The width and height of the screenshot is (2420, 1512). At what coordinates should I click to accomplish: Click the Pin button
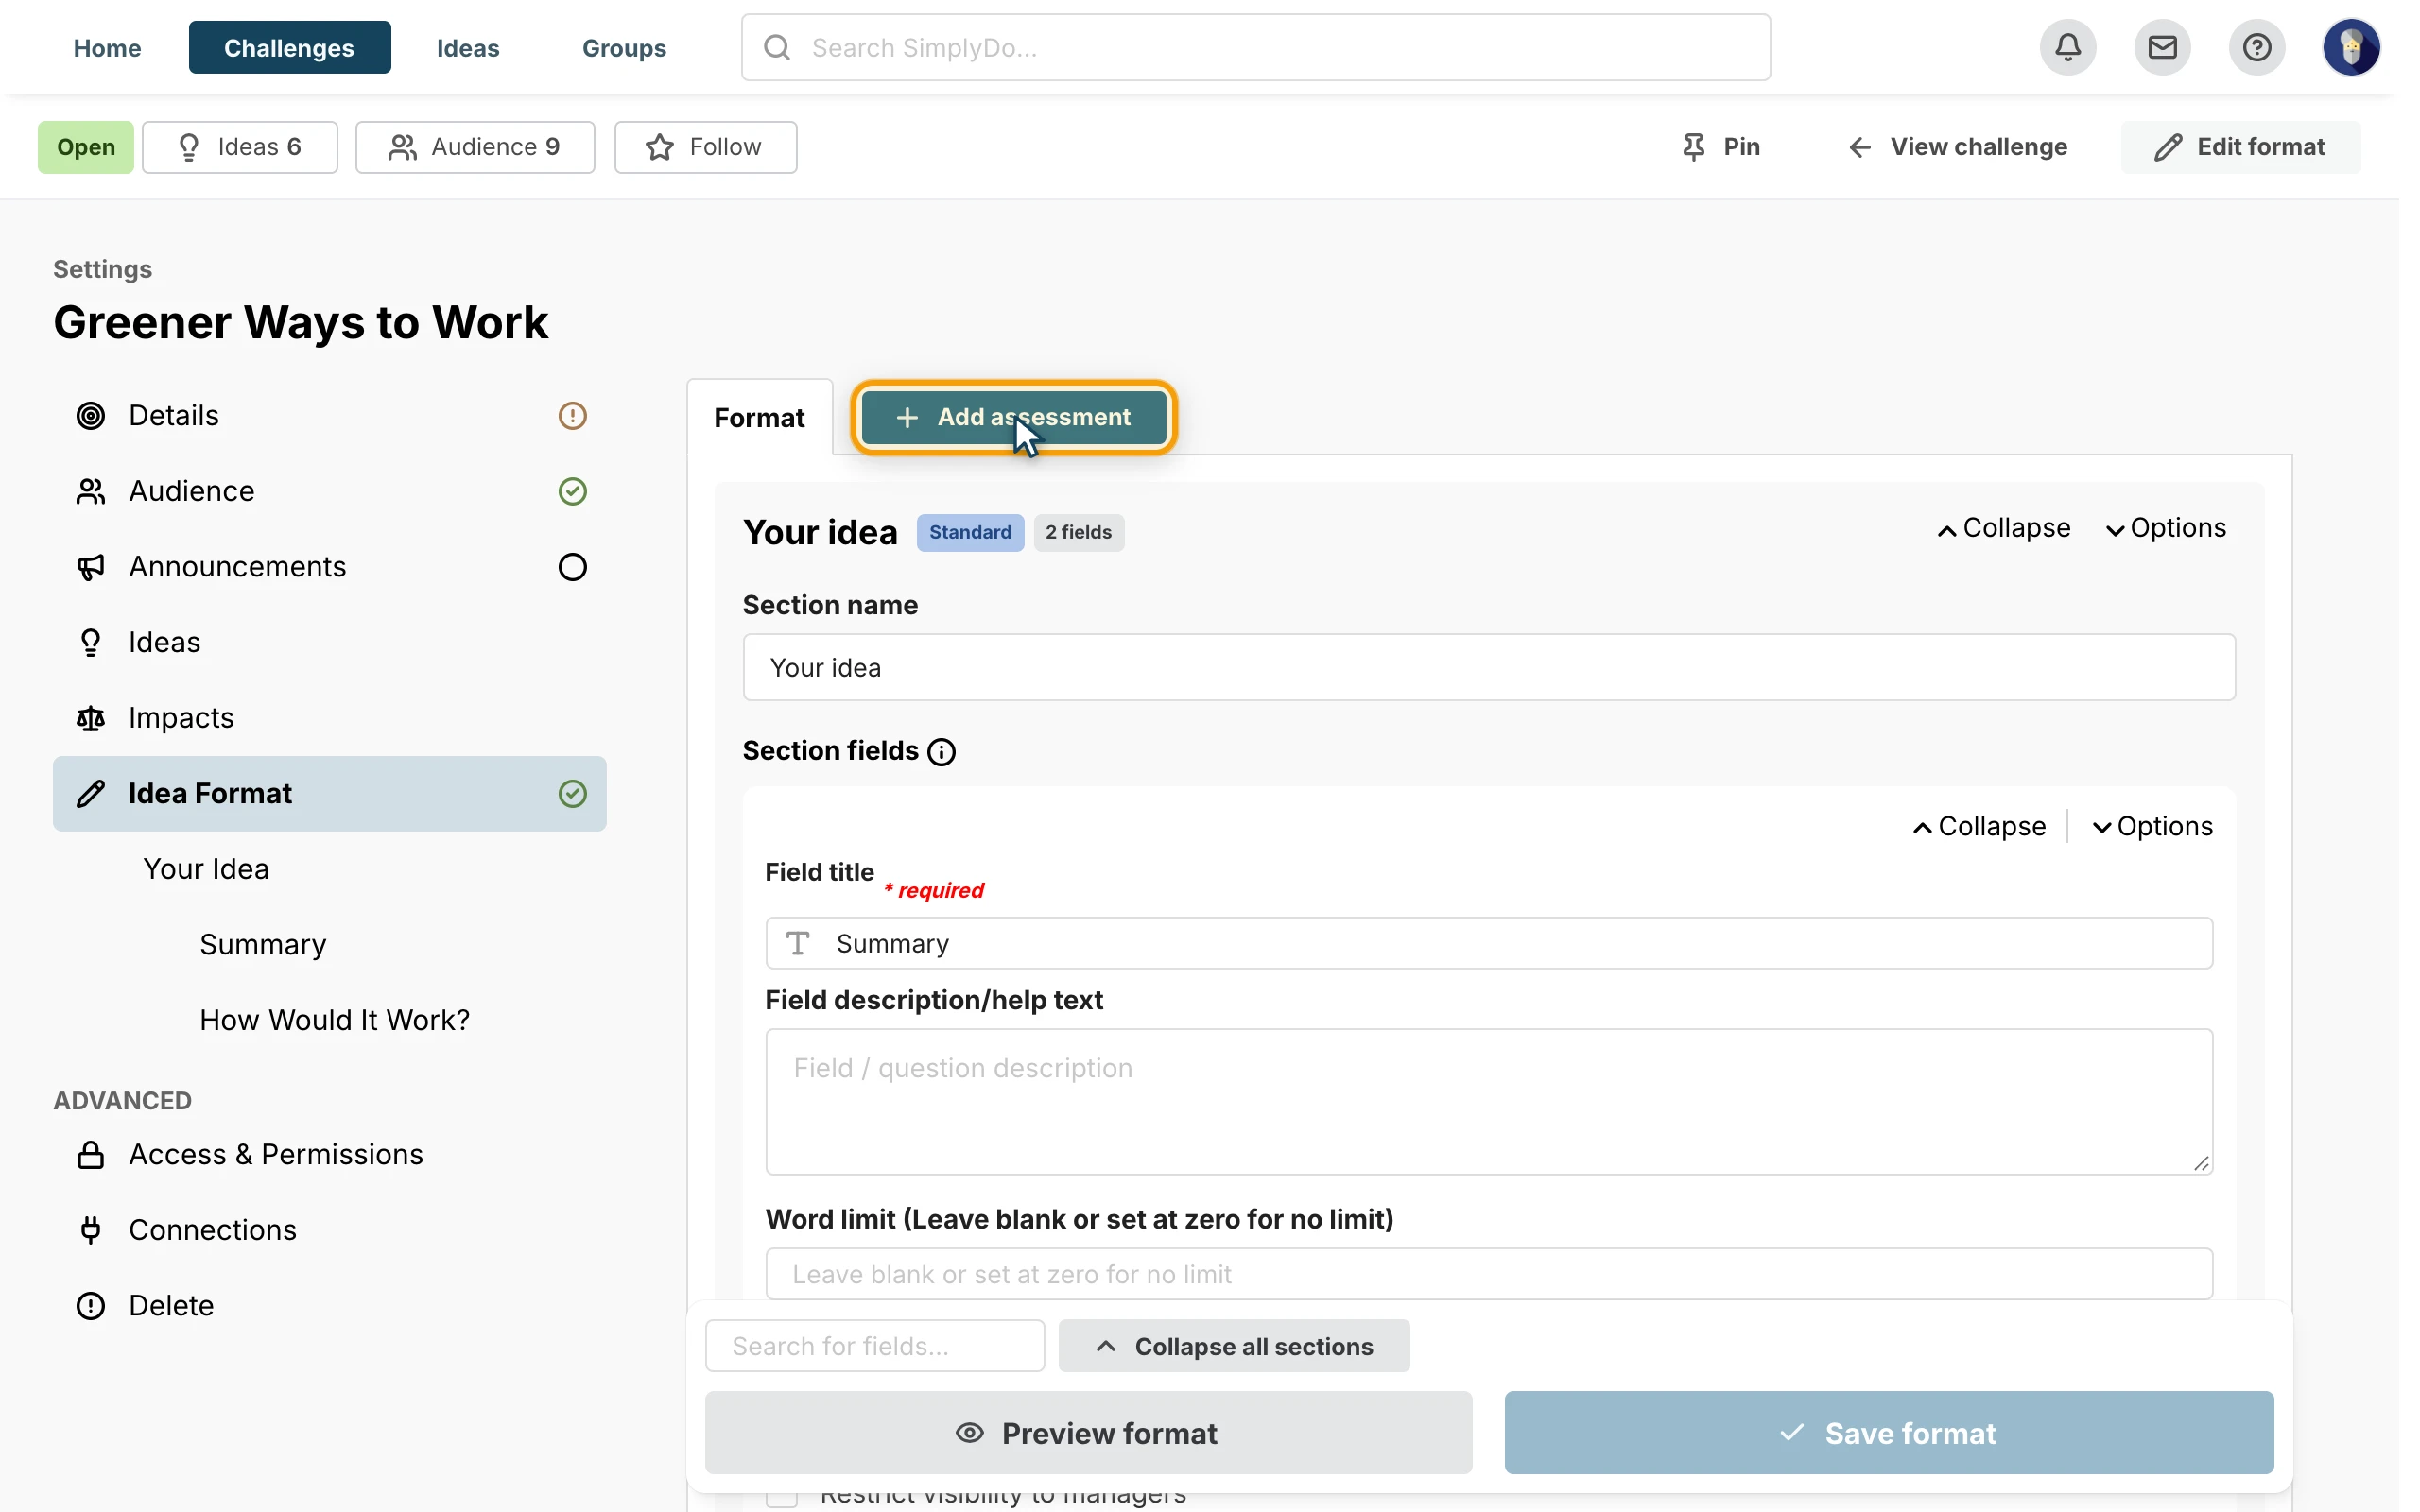click(1720, 147)
